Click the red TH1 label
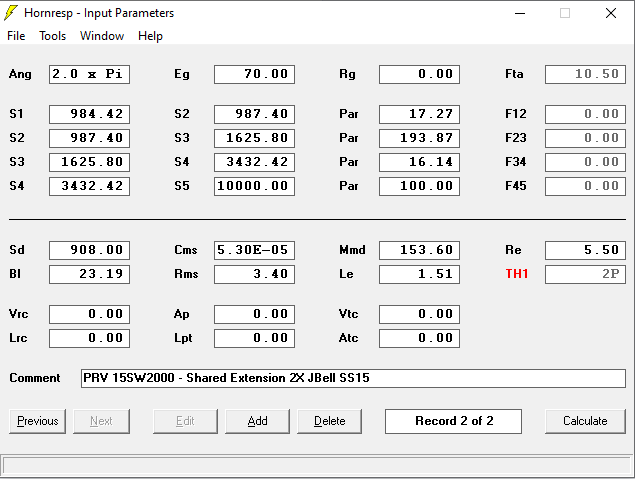The image size is (635, 479). coord(517,274)
